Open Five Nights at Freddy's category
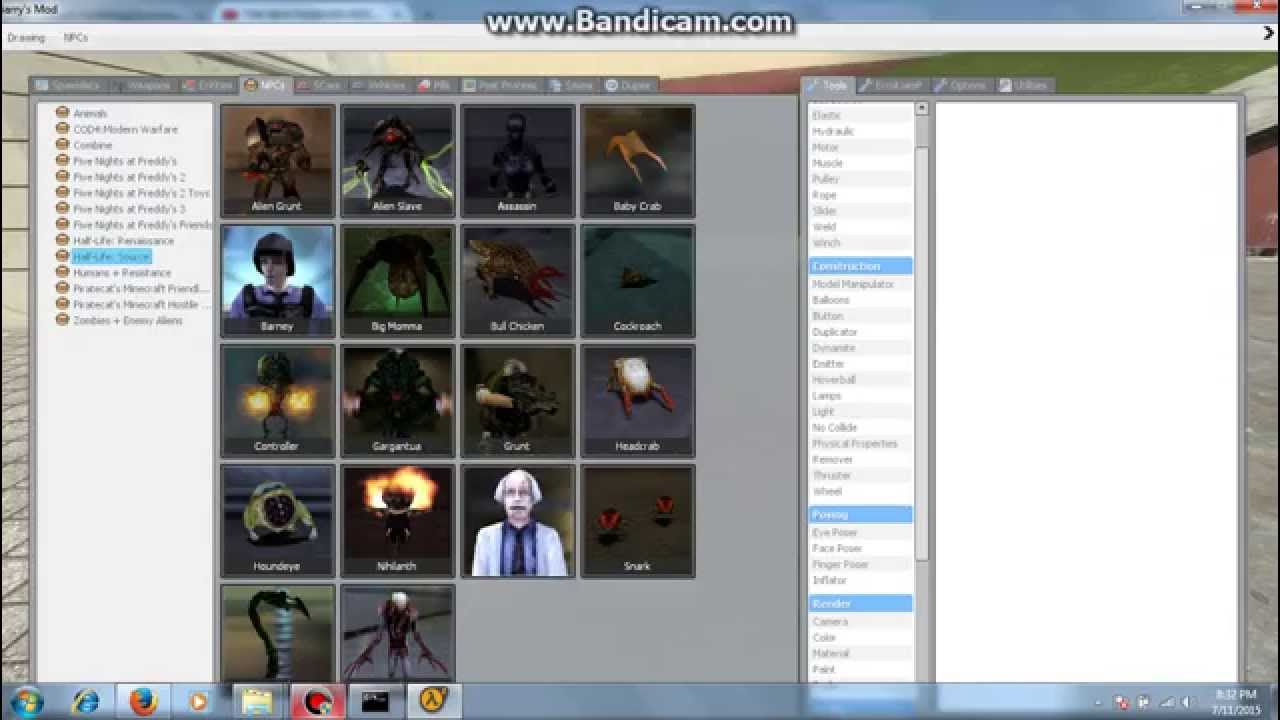The image size is (1280, 720). [125, 161]
